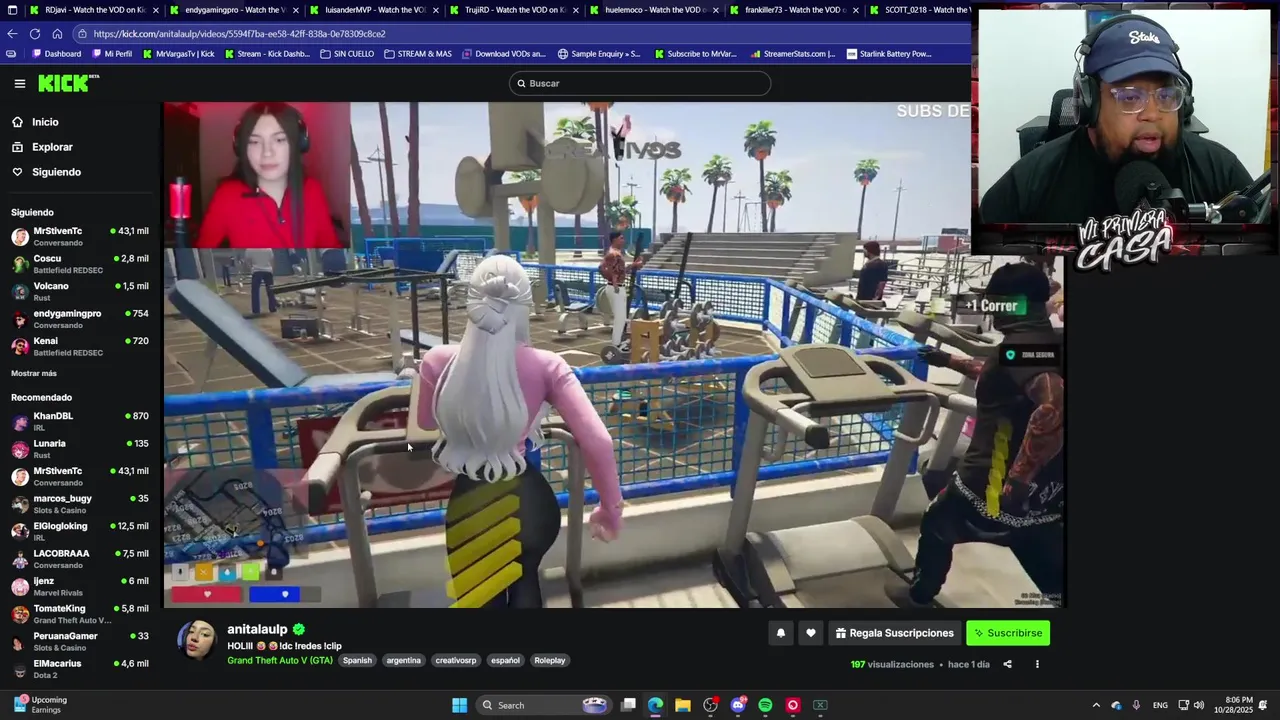Expand followed list with Mostrar más

point(34,373)
